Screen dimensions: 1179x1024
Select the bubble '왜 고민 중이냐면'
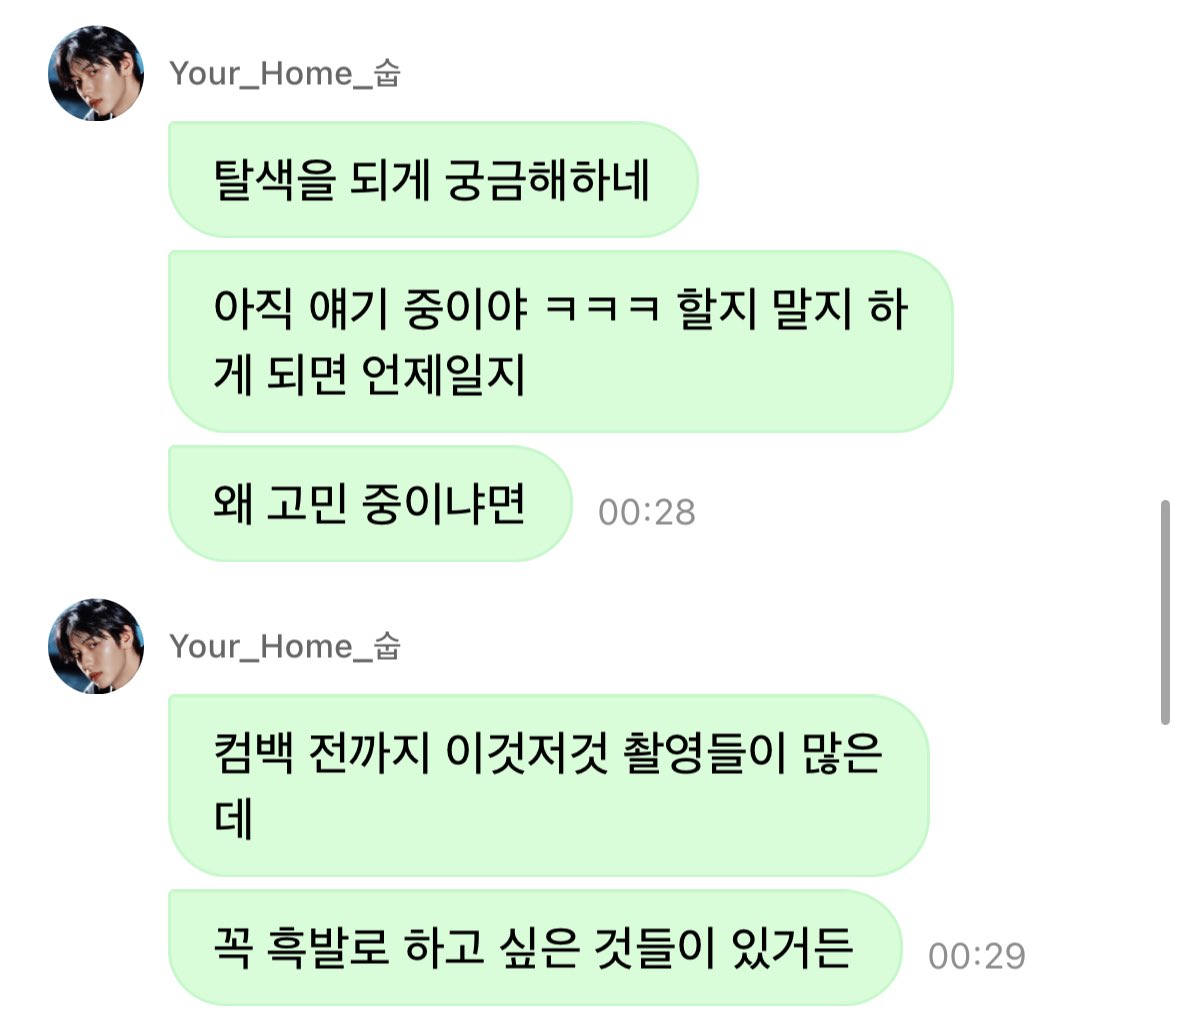[x=370, y=503]
